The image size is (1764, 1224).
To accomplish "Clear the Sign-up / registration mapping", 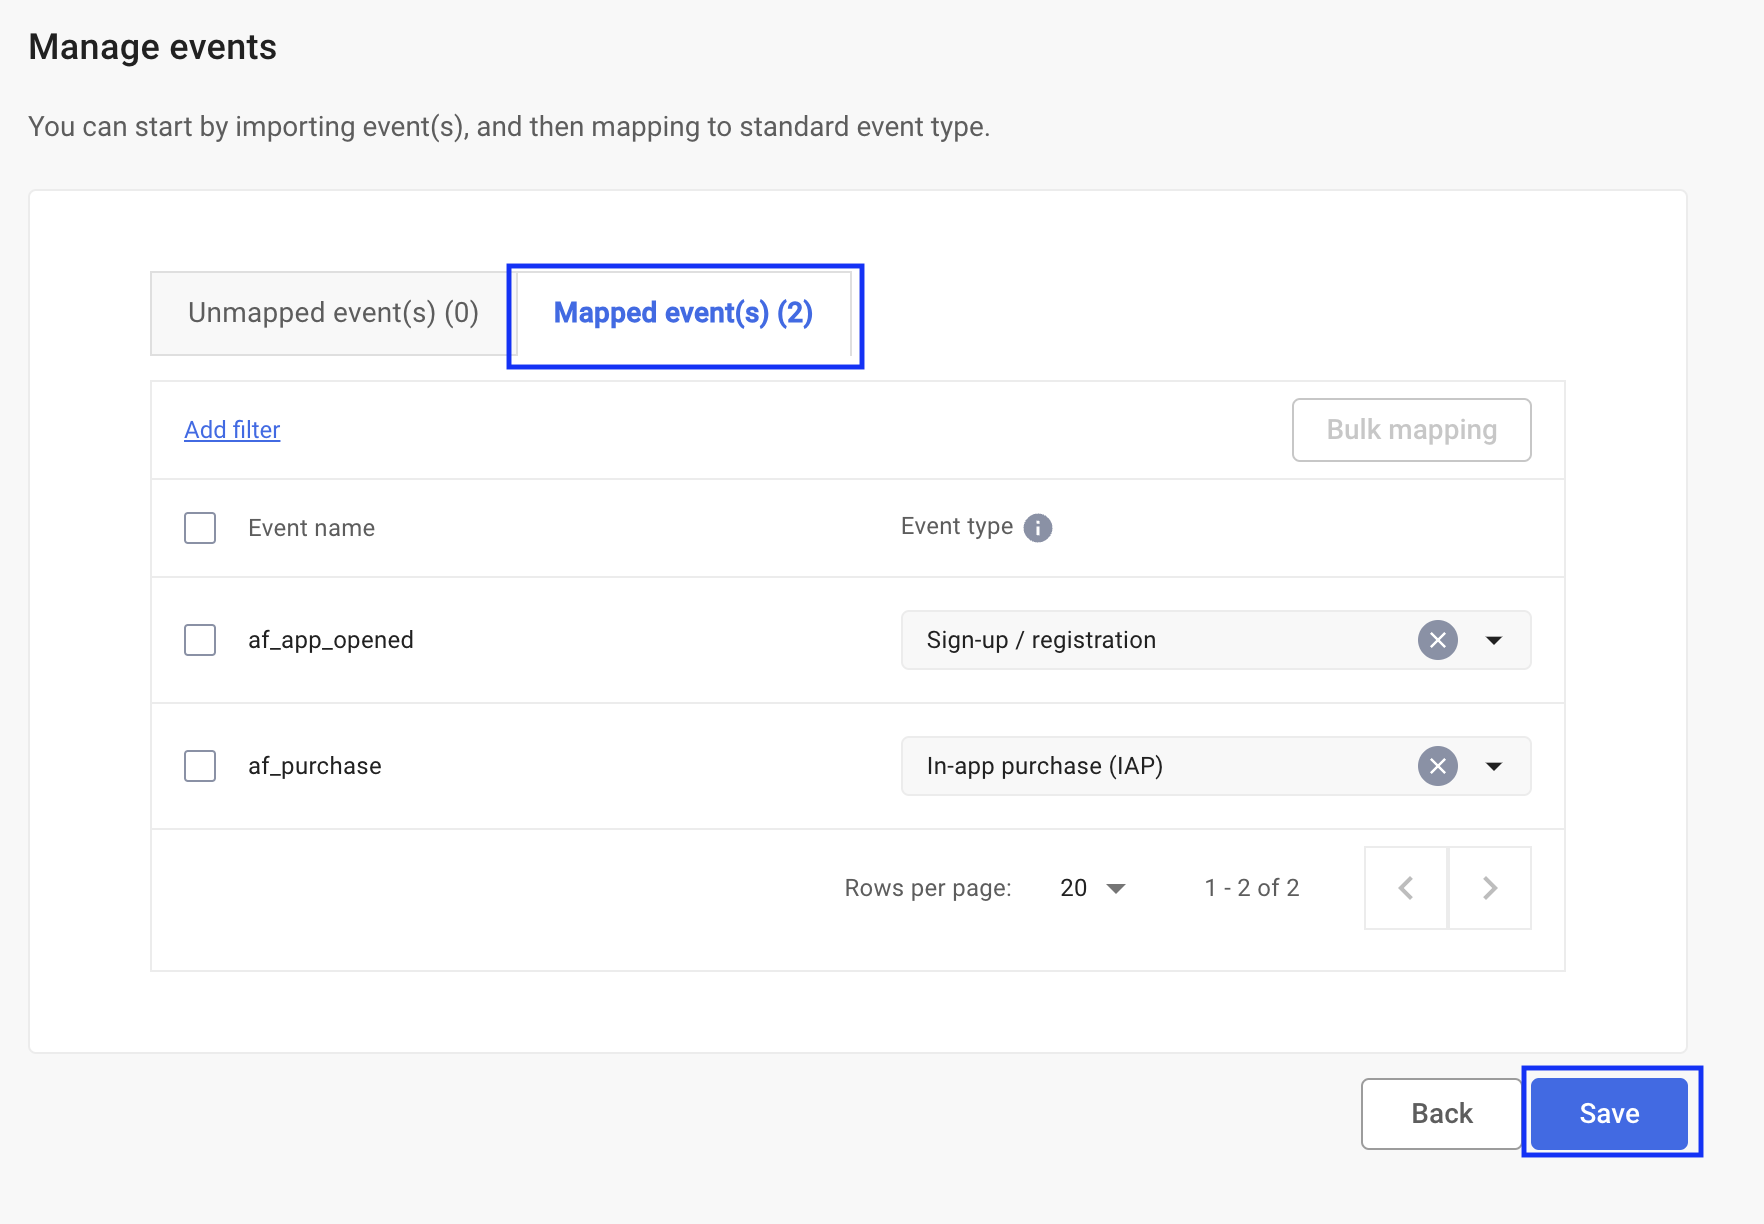I will pyautogui.click(x=1437, y=640).
